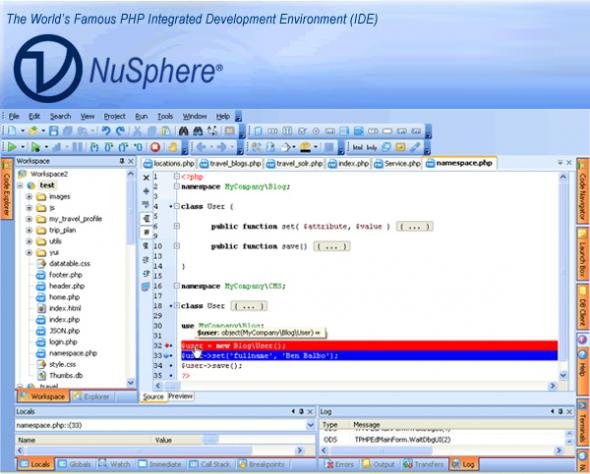Open the Run button dropdown arrow
The image size is (590, 474).
[x=22, y=147]
